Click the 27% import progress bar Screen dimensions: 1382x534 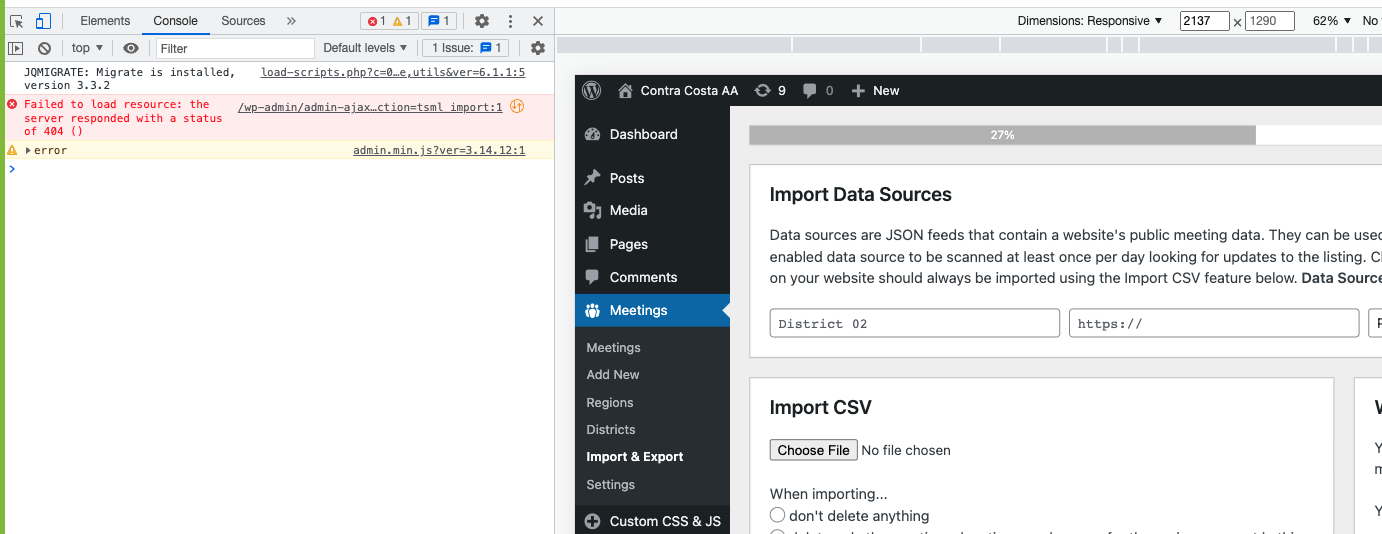(1002, 135)
